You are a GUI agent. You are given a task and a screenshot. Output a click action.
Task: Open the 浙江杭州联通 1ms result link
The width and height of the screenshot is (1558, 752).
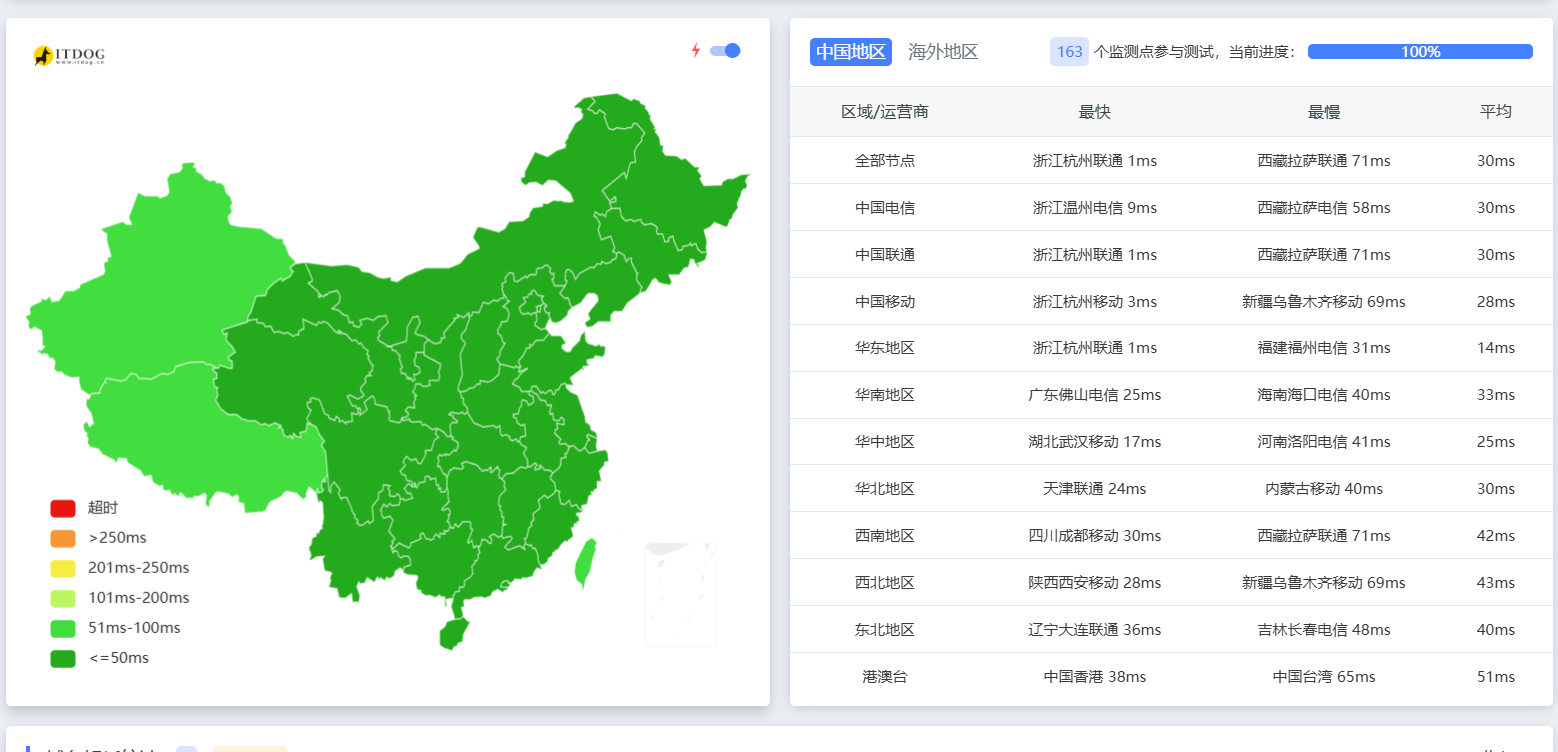tap(1095, 160)
